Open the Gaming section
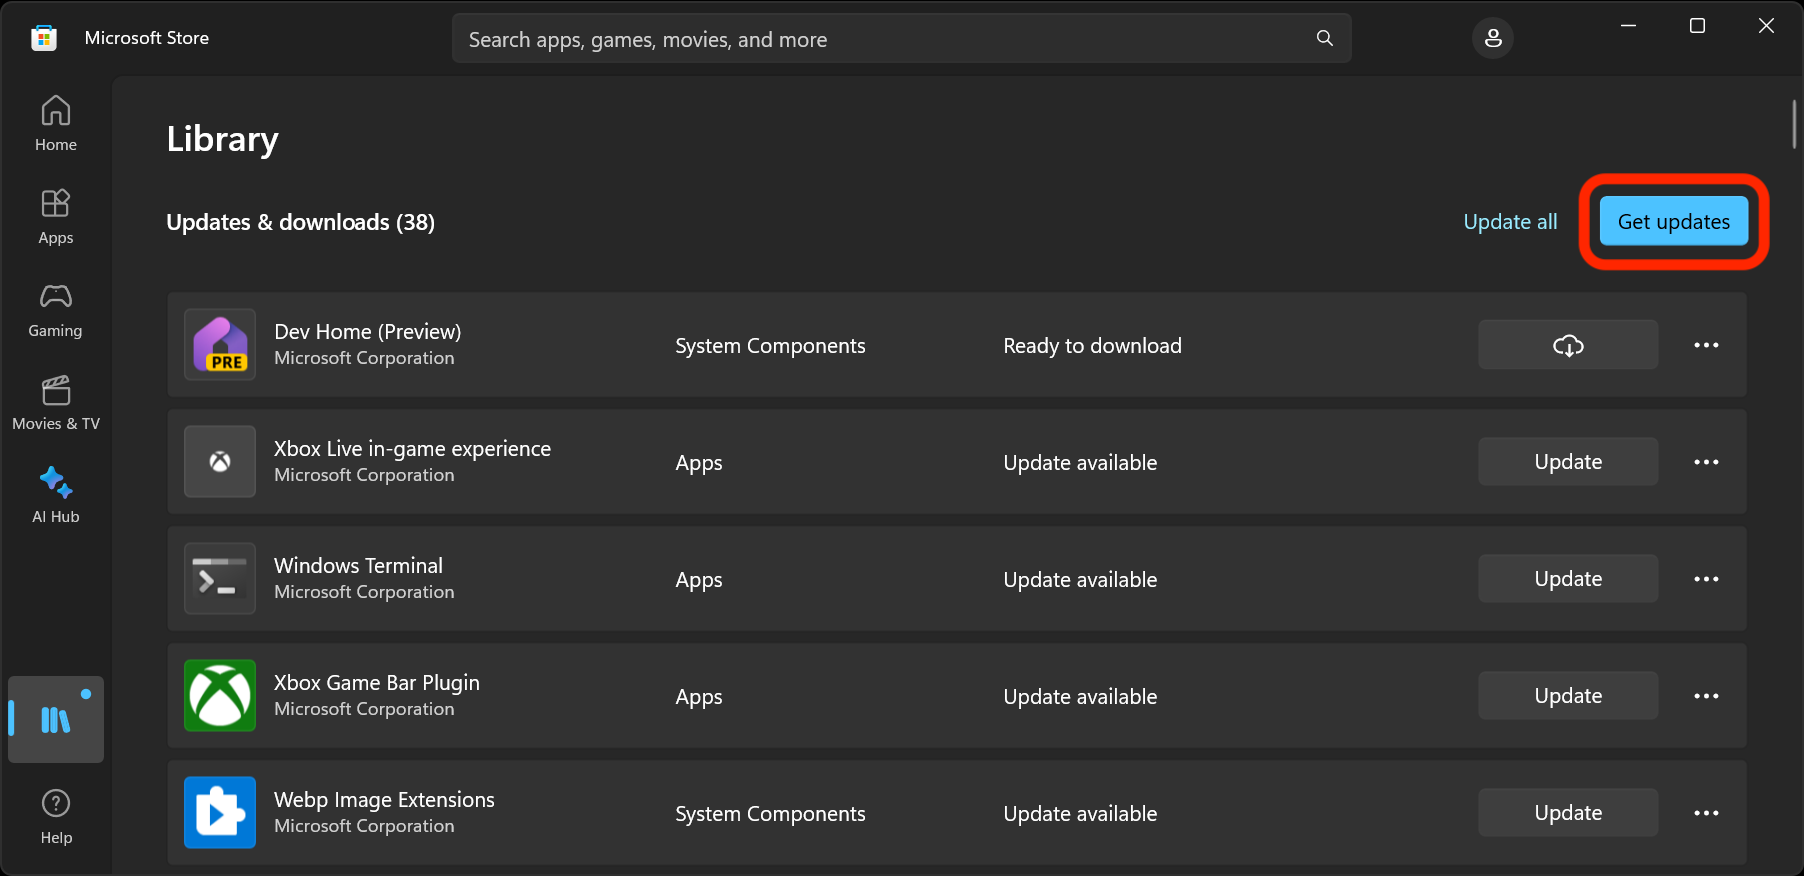 point(56,310)
